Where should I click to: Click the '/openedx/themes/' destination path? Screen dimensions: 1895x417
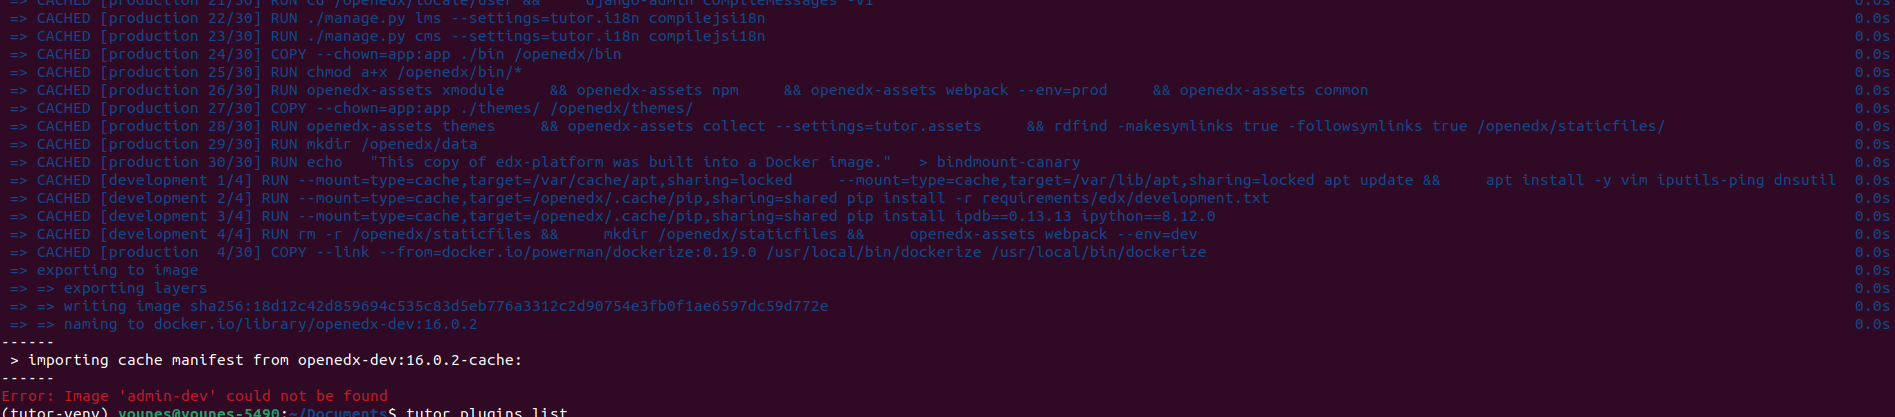tap(621, 108)
